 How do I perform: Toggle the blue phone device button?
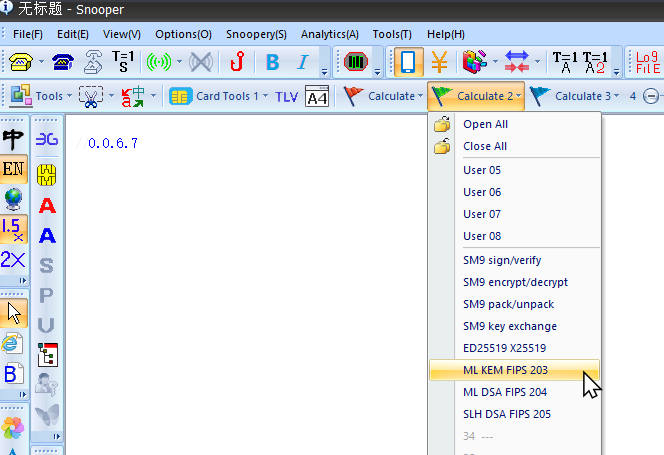point(407,62)
